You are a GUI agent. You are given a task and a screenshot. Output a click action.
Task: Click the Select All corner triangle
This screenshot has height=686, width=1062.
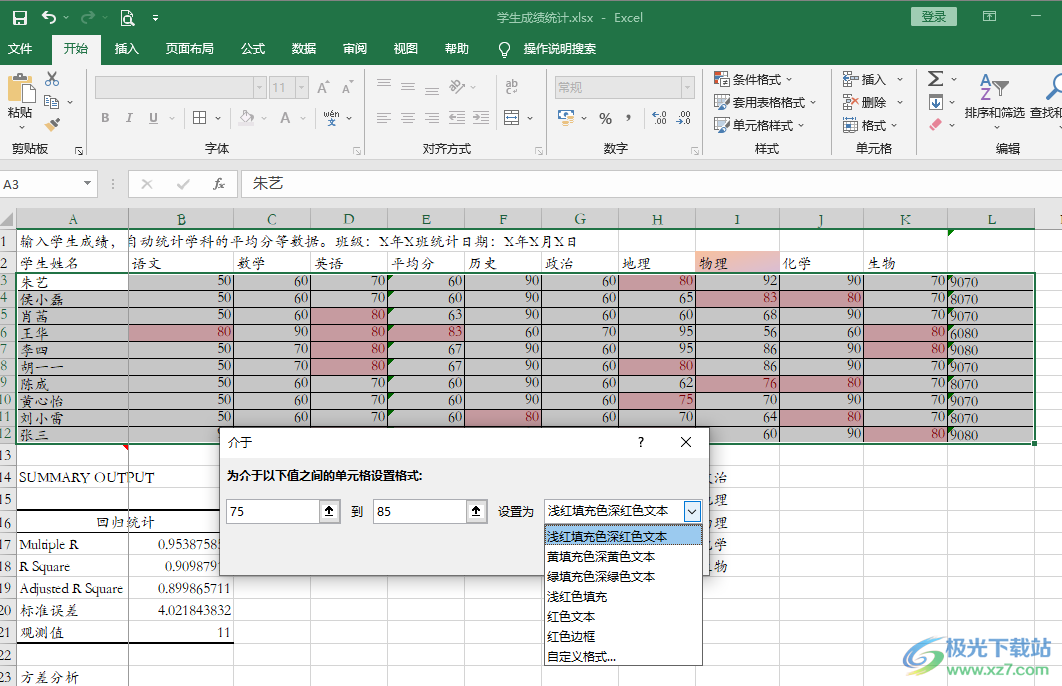[x=7, y=219]
